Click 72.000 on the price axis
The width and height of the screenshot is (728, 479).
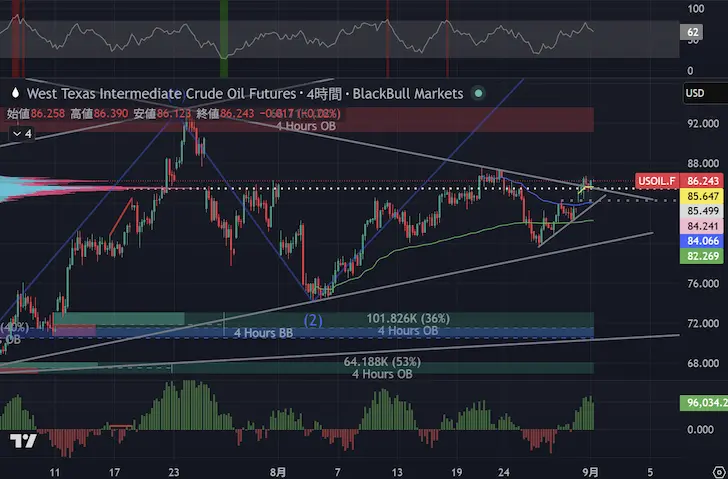[703, 324]
